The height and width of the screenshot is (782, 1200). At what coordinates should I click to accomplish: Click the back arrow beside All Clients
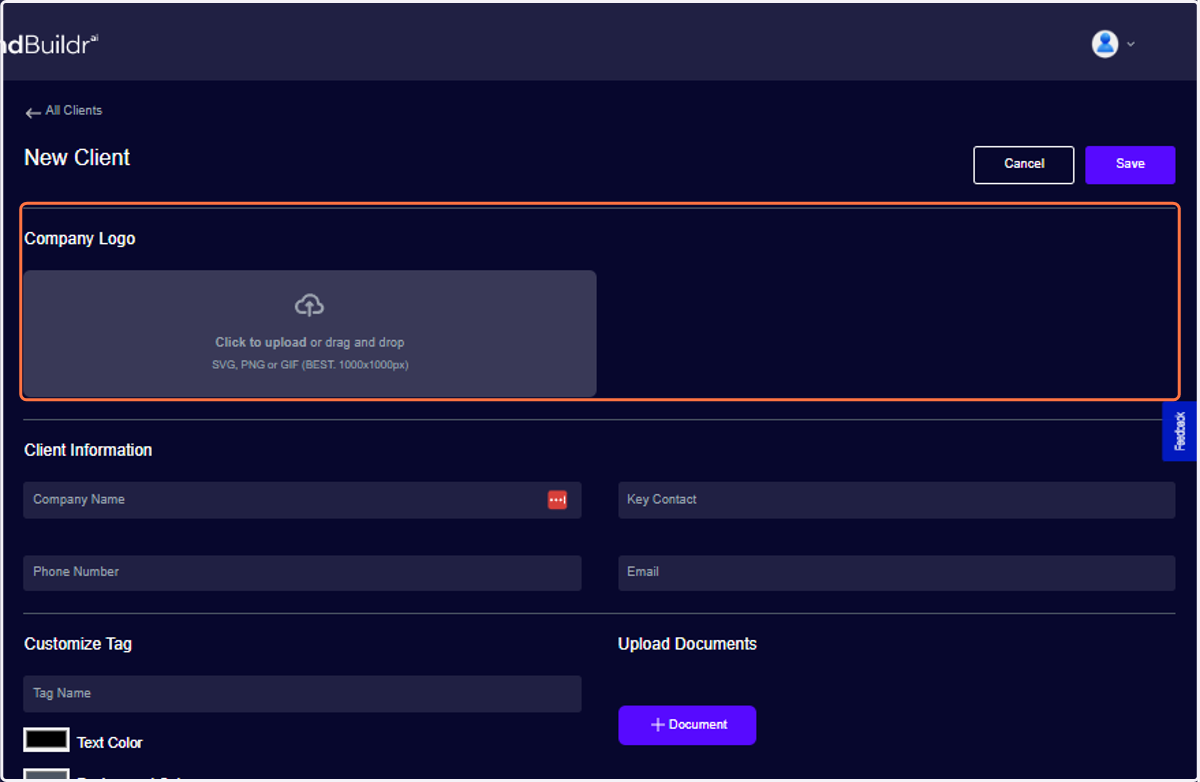tap(33, 113)
